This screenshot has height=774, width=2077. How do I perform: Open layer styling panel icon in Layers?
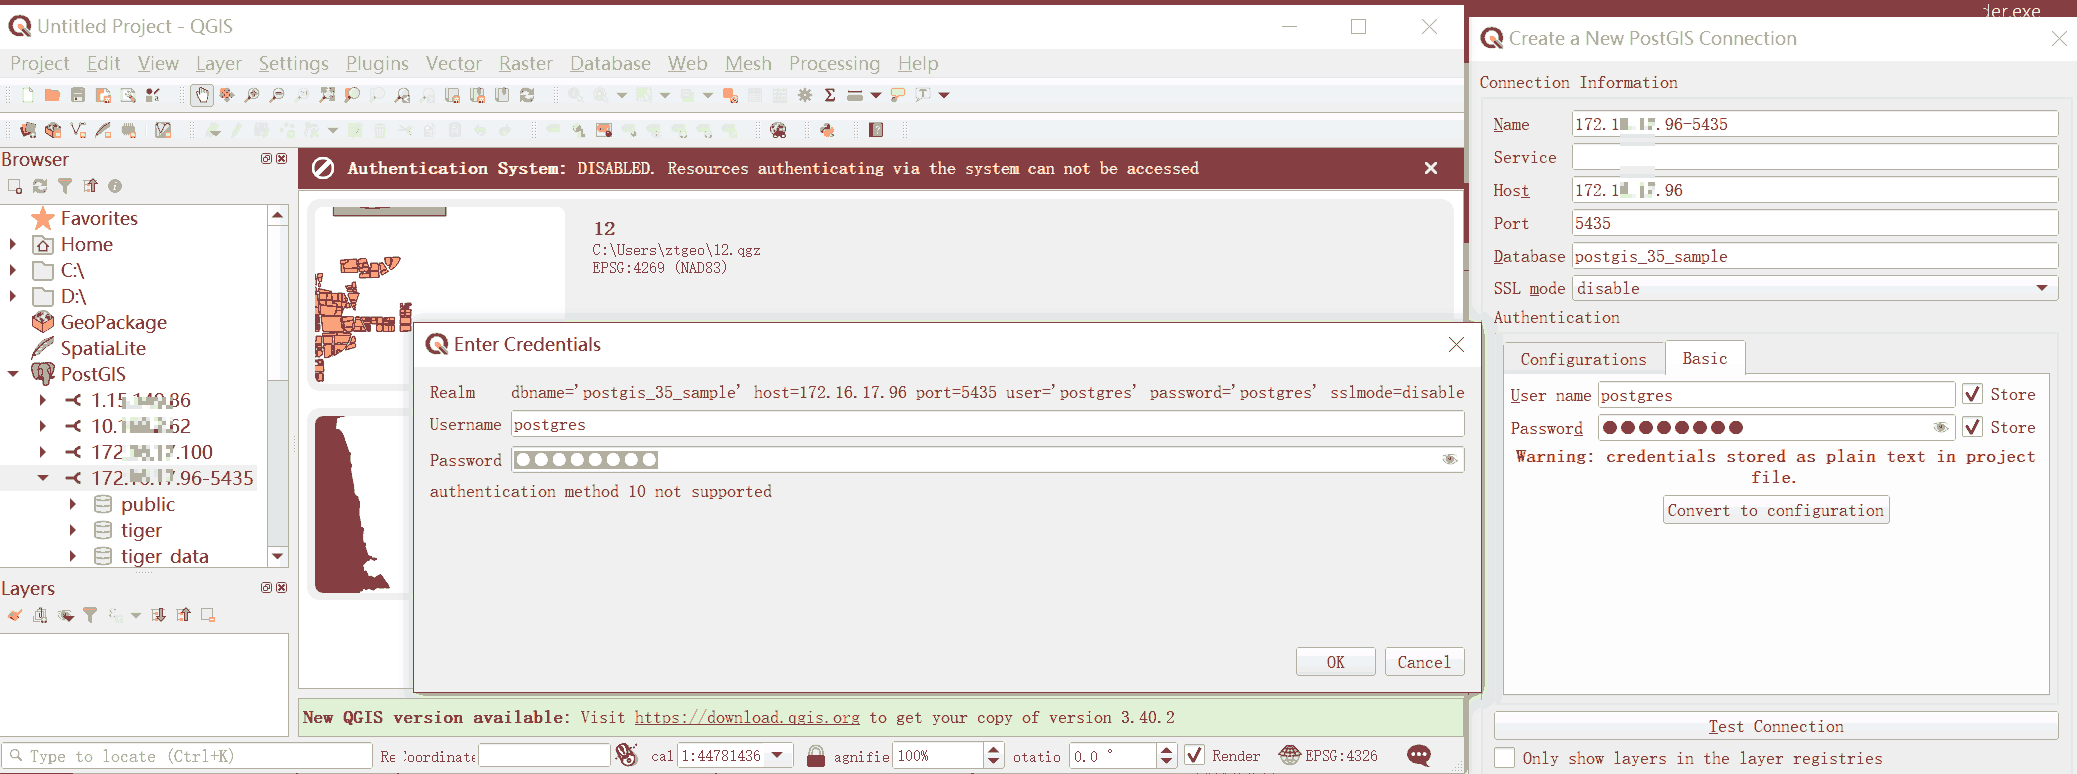click(x=14, y=615)
